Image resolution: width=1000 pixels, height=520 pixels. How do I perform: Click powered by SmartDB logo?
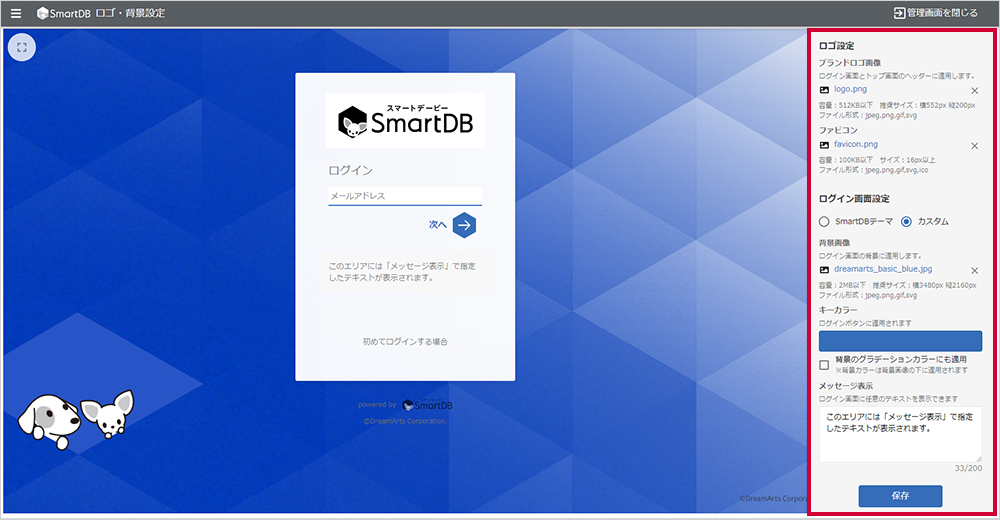(427, 405)
